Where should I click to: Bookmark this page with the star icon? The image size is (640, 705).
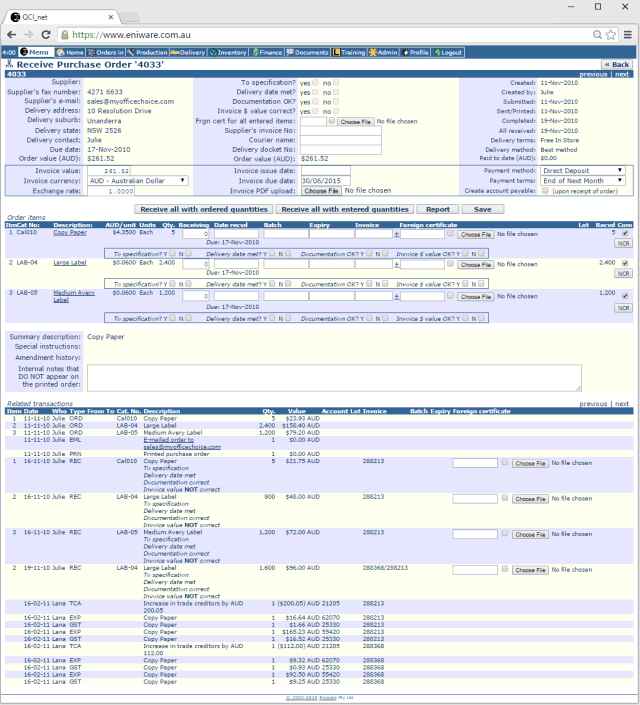point(611,35)
